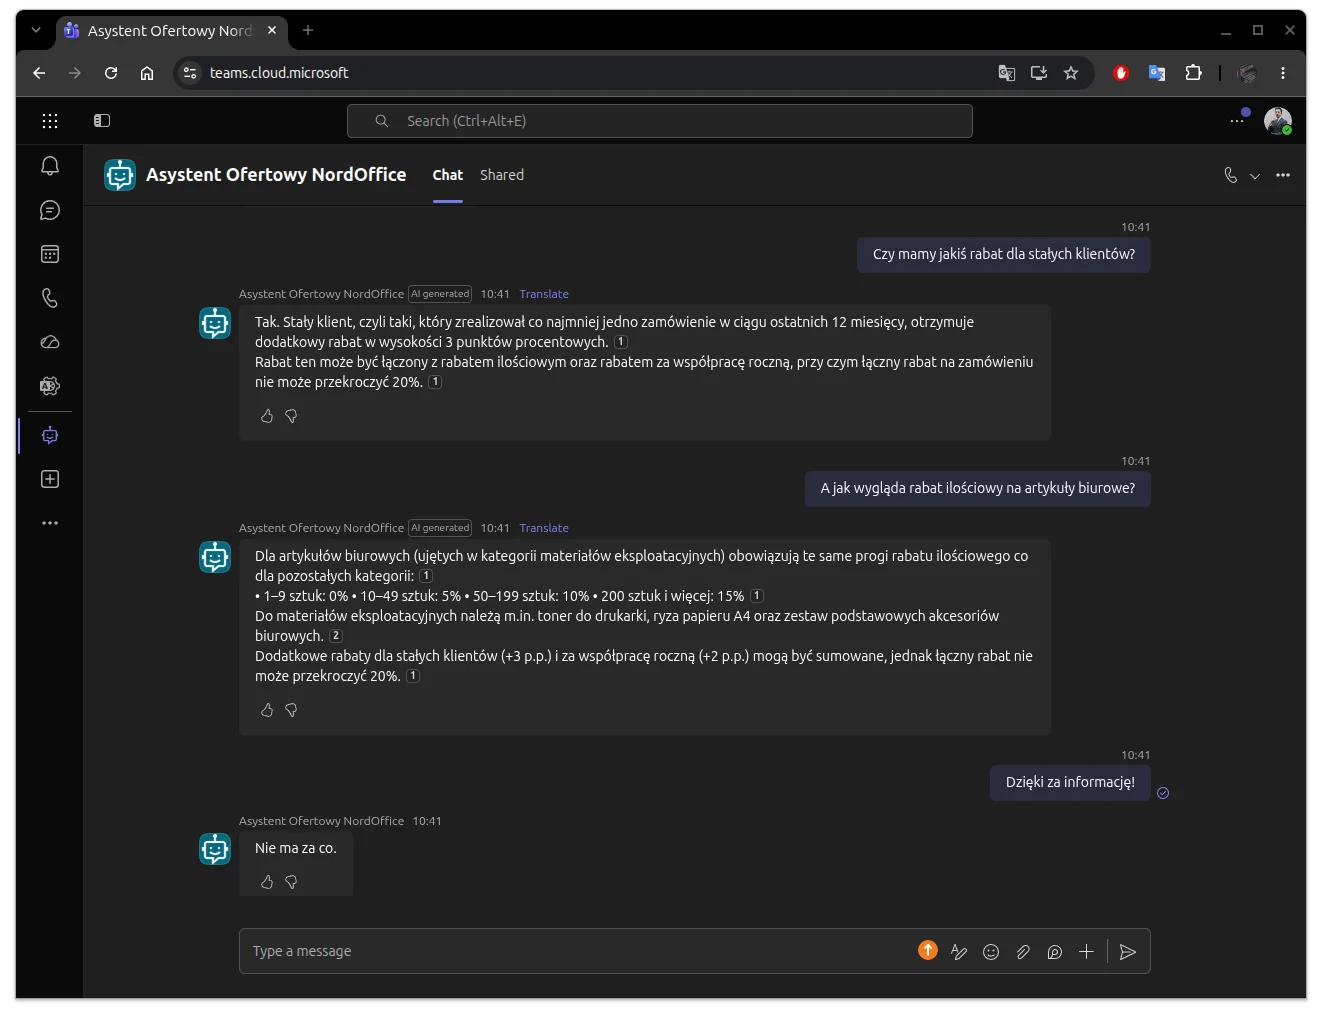Toggle the navigation panel icon next to launcher

click(102, 121)
